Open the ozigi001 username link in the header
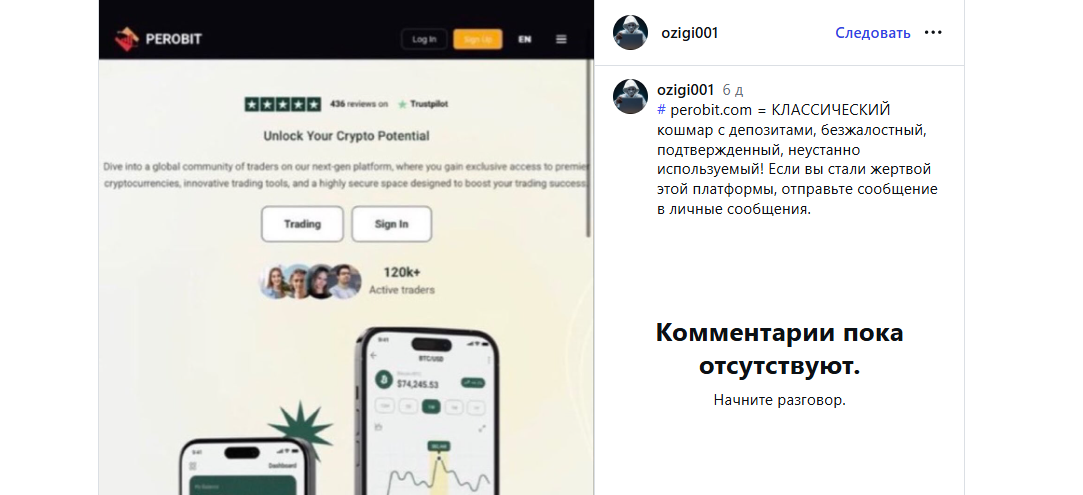1083x495 pixels. click(689, 32)
